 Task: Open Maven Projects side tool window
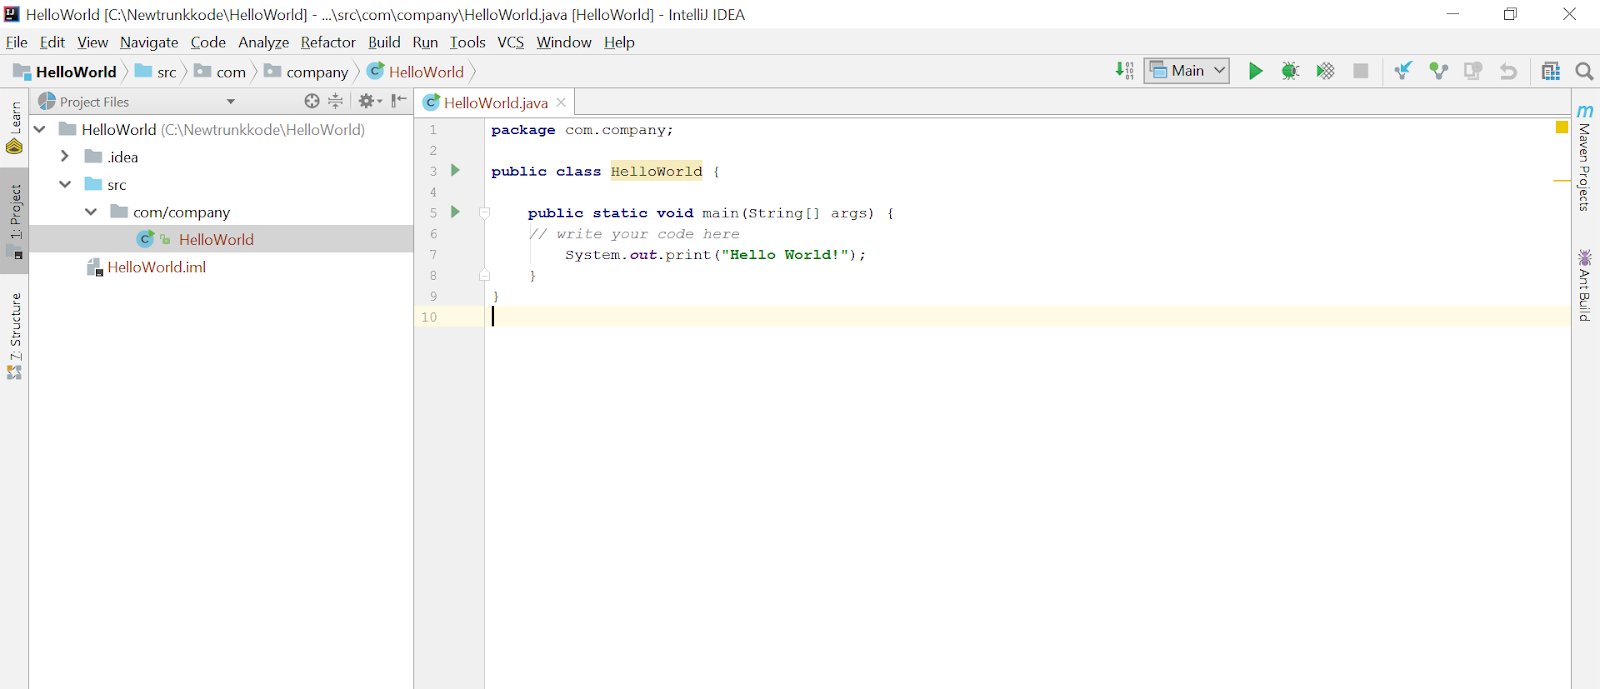coord(1585,157)
